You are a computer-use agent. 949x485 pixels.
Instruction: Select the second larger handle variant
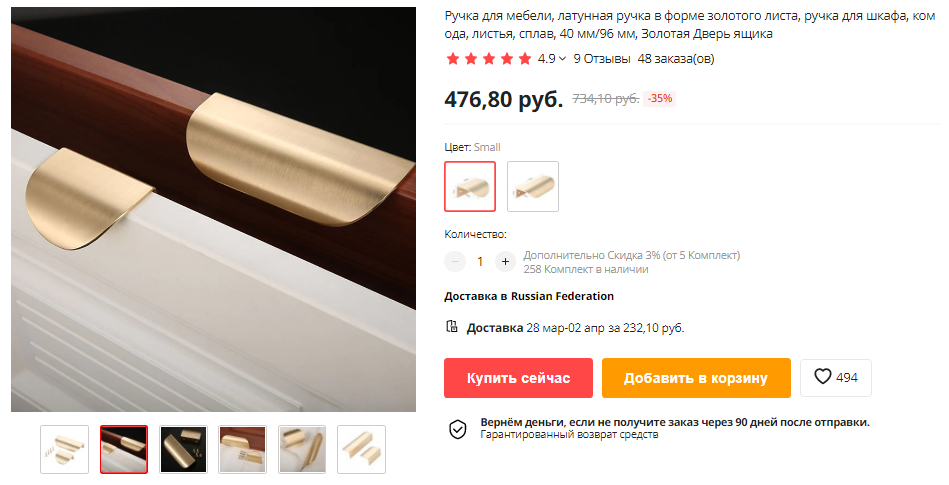point(533,186)
